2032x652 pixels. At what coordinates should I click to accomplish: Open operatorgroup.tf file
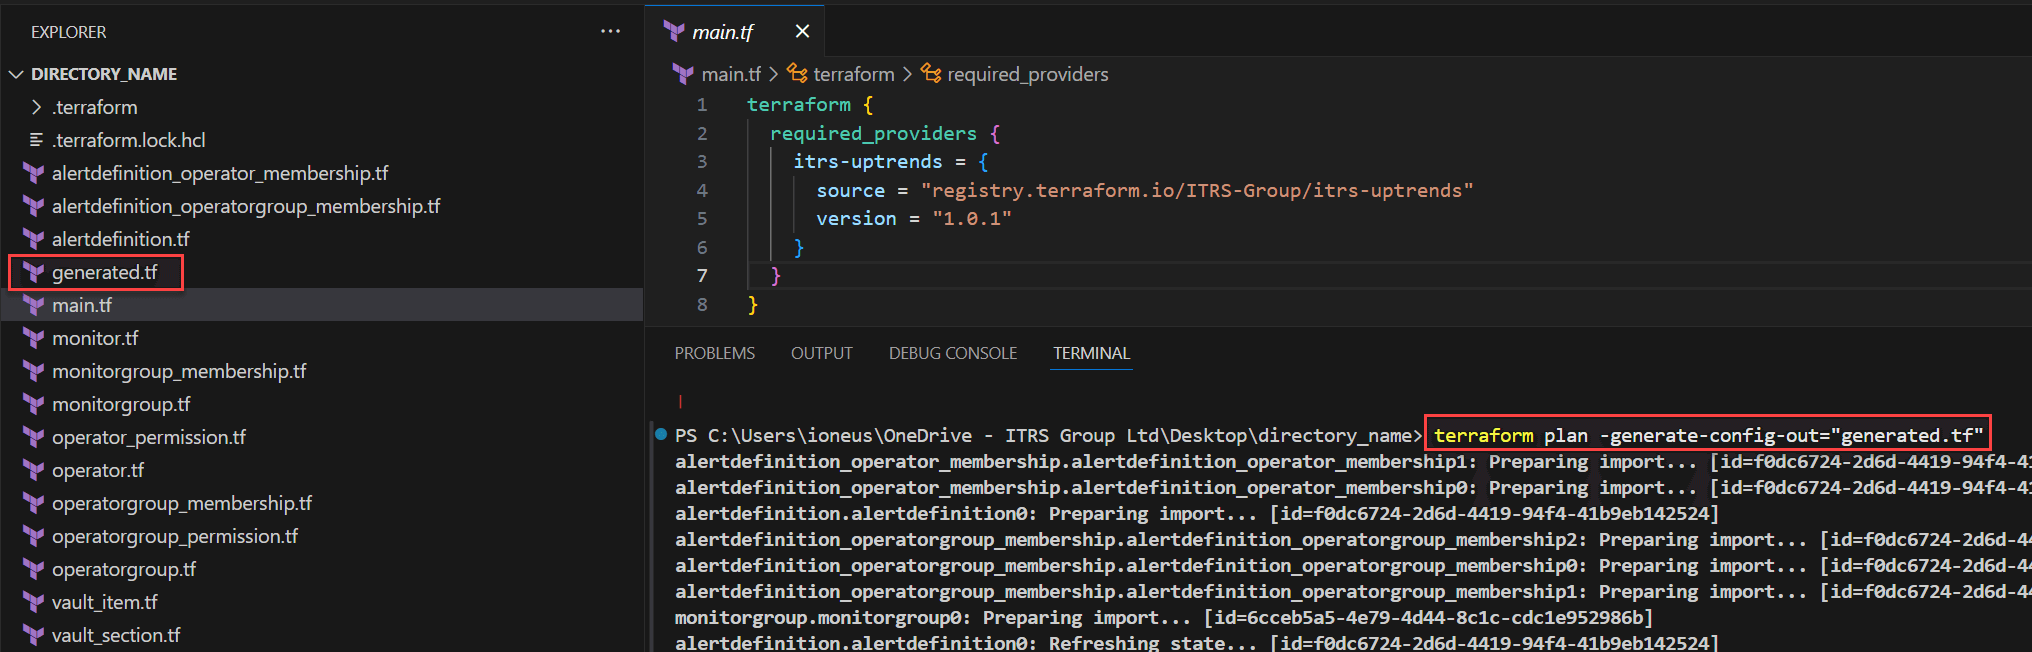coord(124,569)
